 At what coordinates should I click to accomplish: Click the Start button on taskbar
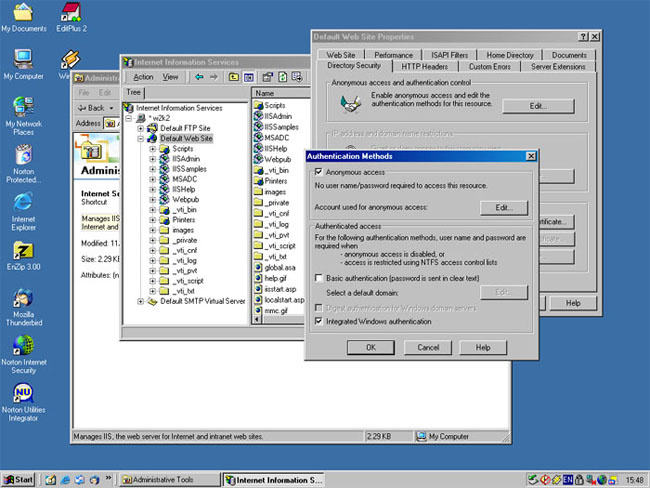click(x=19, y=480)
